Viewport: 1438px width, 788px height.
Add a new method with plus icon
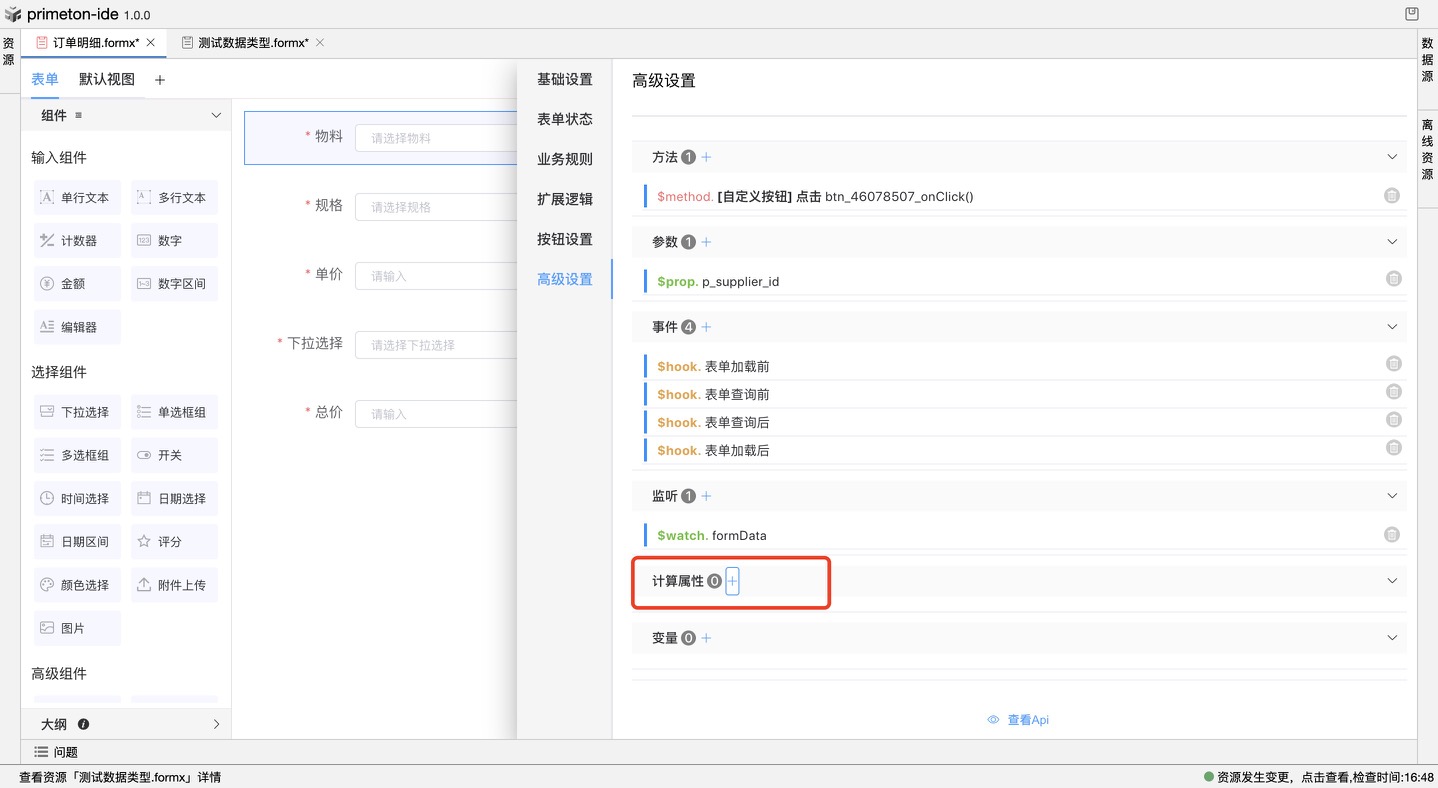(706, 157)
